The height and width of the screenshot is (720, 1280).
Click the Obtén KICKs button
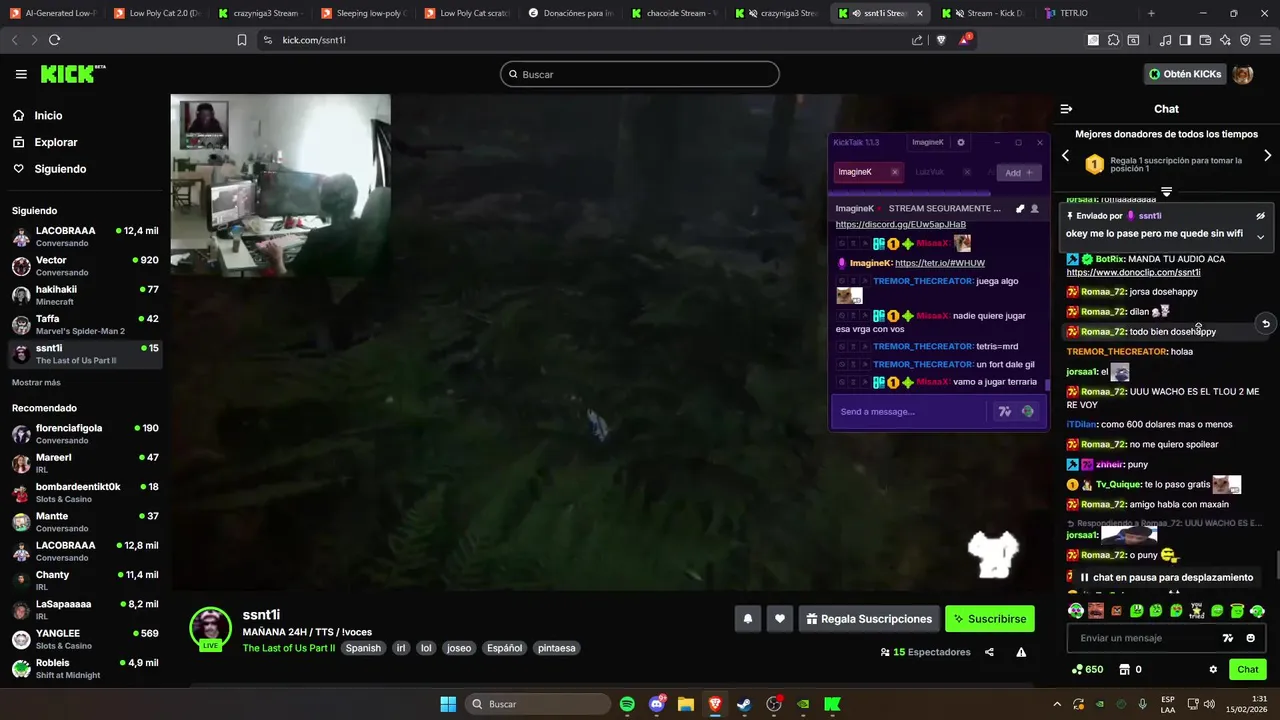click(x=1185, y=74)
